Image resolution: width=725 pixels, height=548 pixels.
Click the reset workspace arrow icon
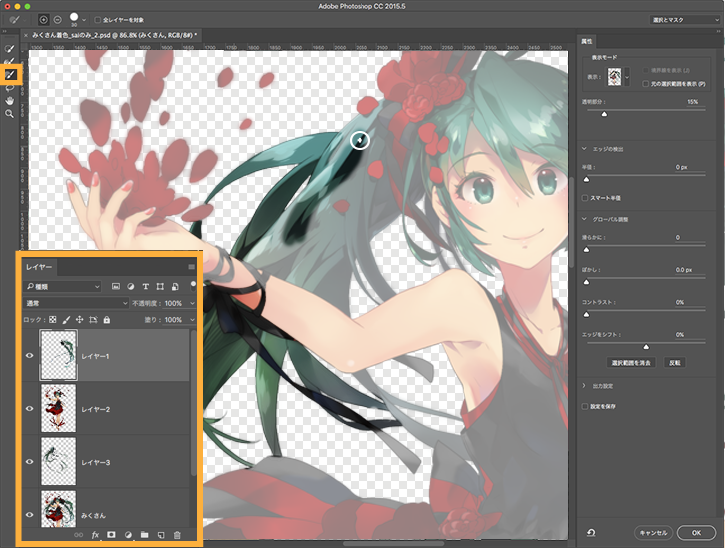click(x=591, y=533)
